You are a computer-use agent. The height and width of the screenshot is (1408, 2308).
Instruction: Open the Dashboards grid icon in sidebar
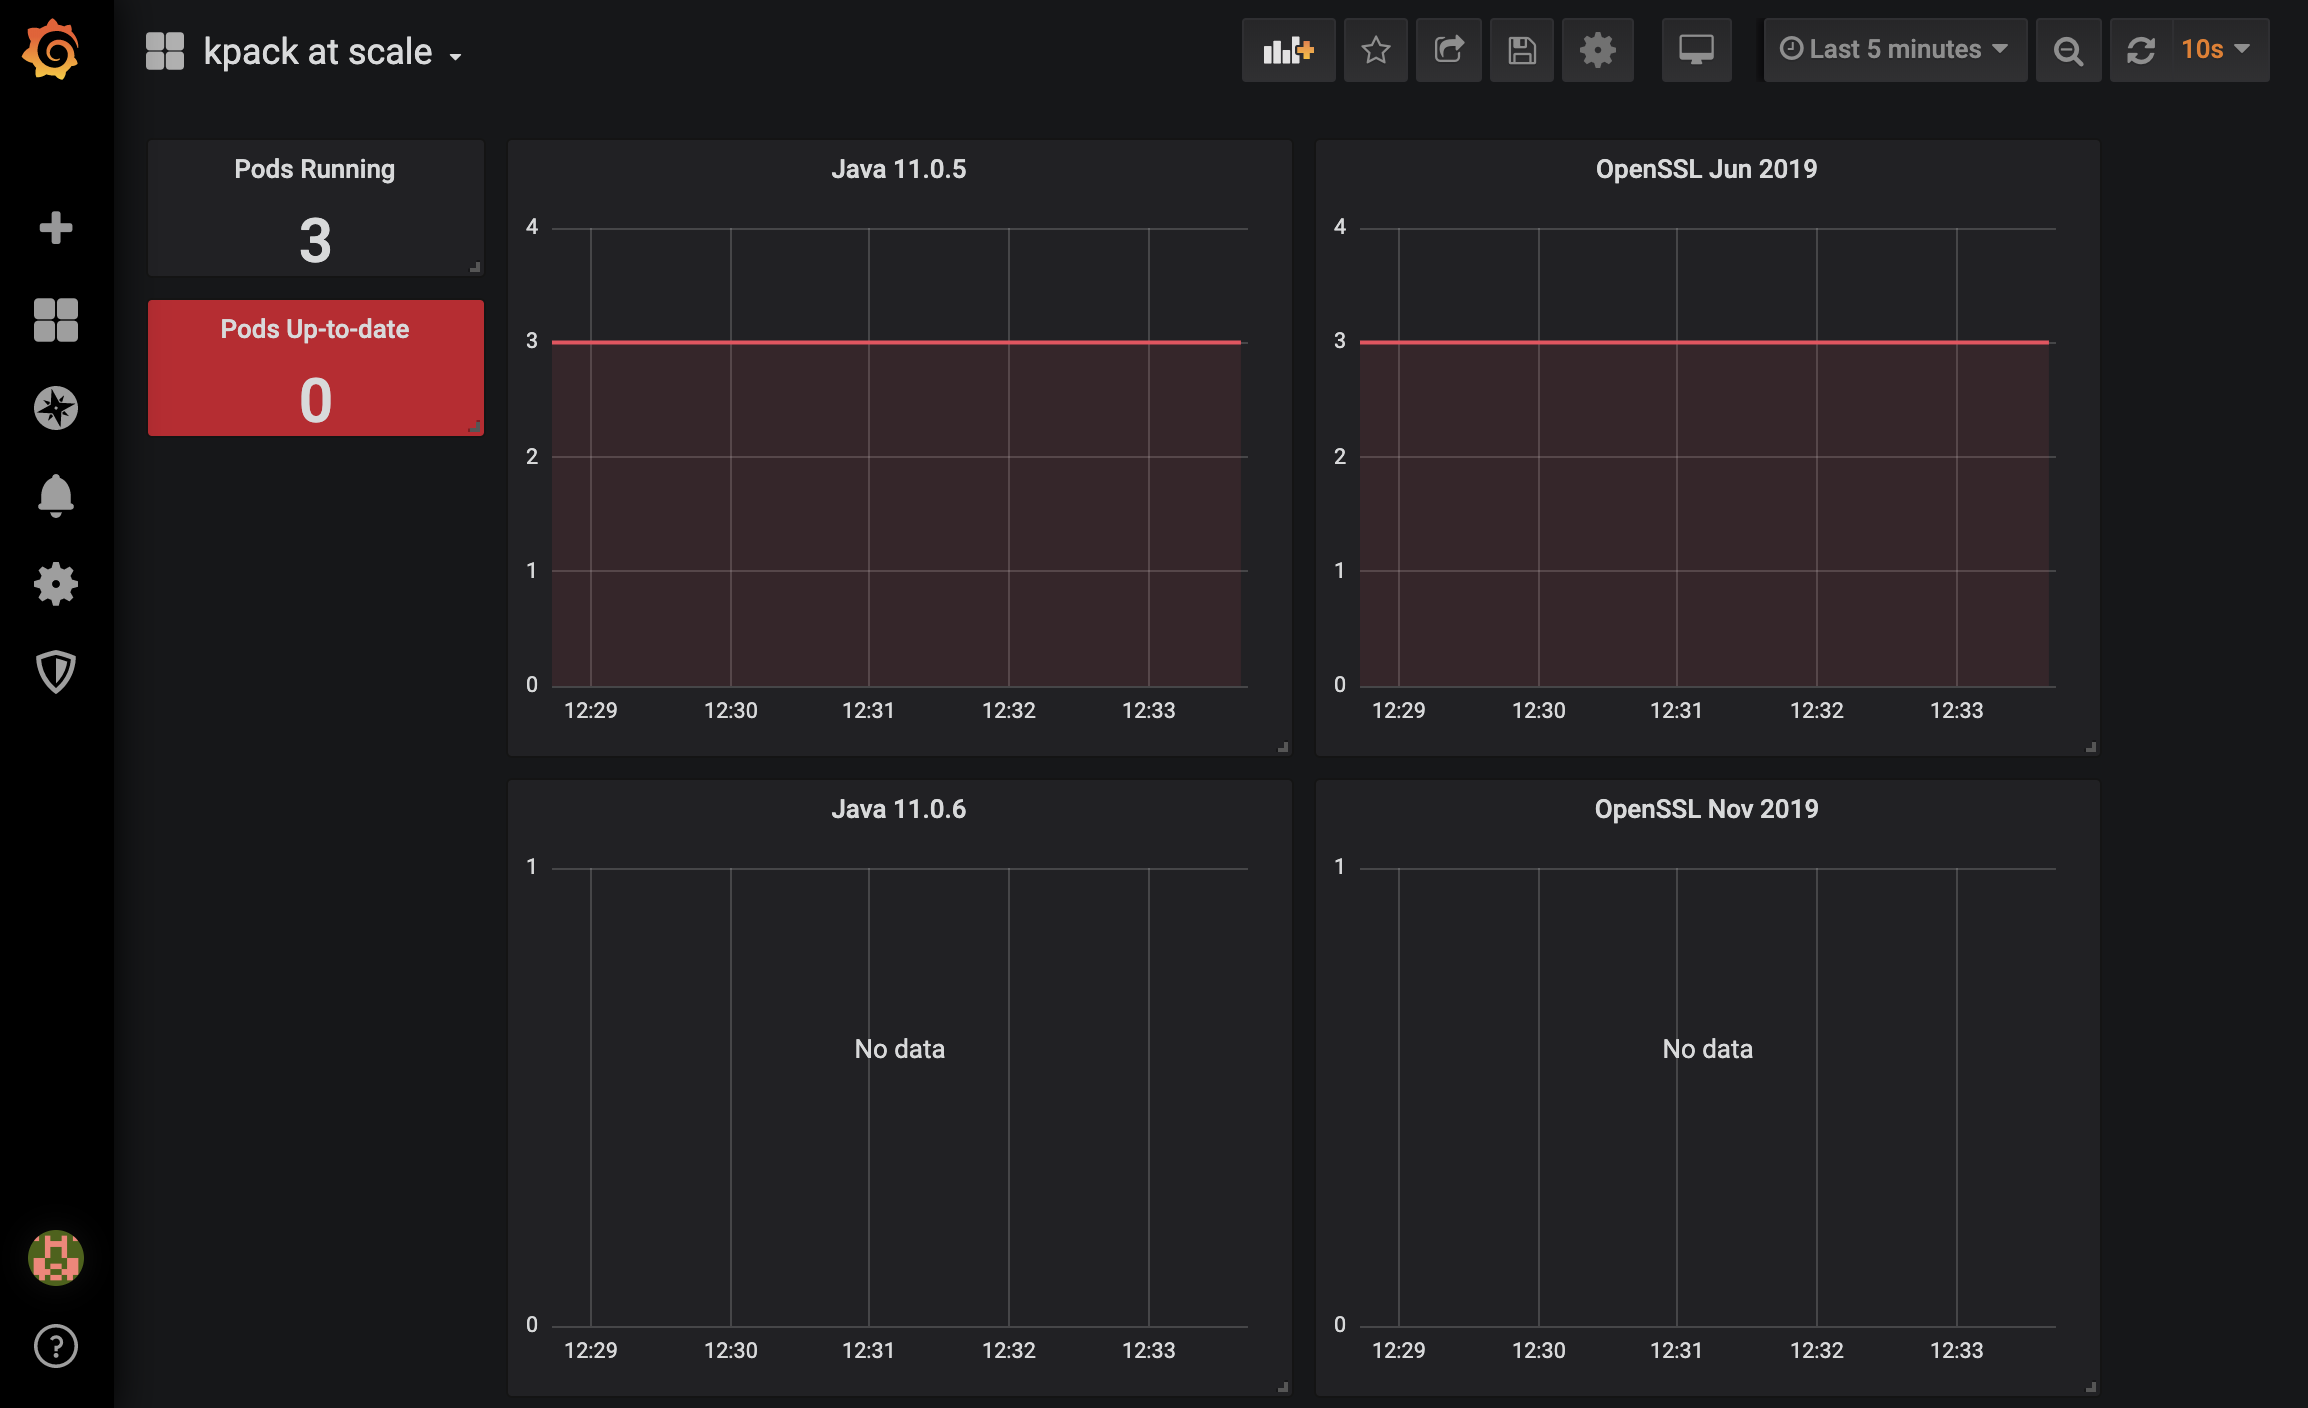pyautogui.click(x=56, y=320)
